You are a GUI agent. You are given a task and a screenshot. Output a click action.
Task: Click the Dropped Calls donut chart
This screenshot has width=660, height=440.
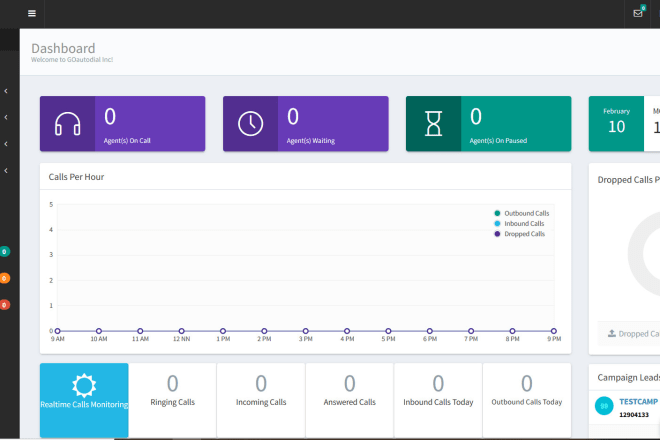[644, 254]
